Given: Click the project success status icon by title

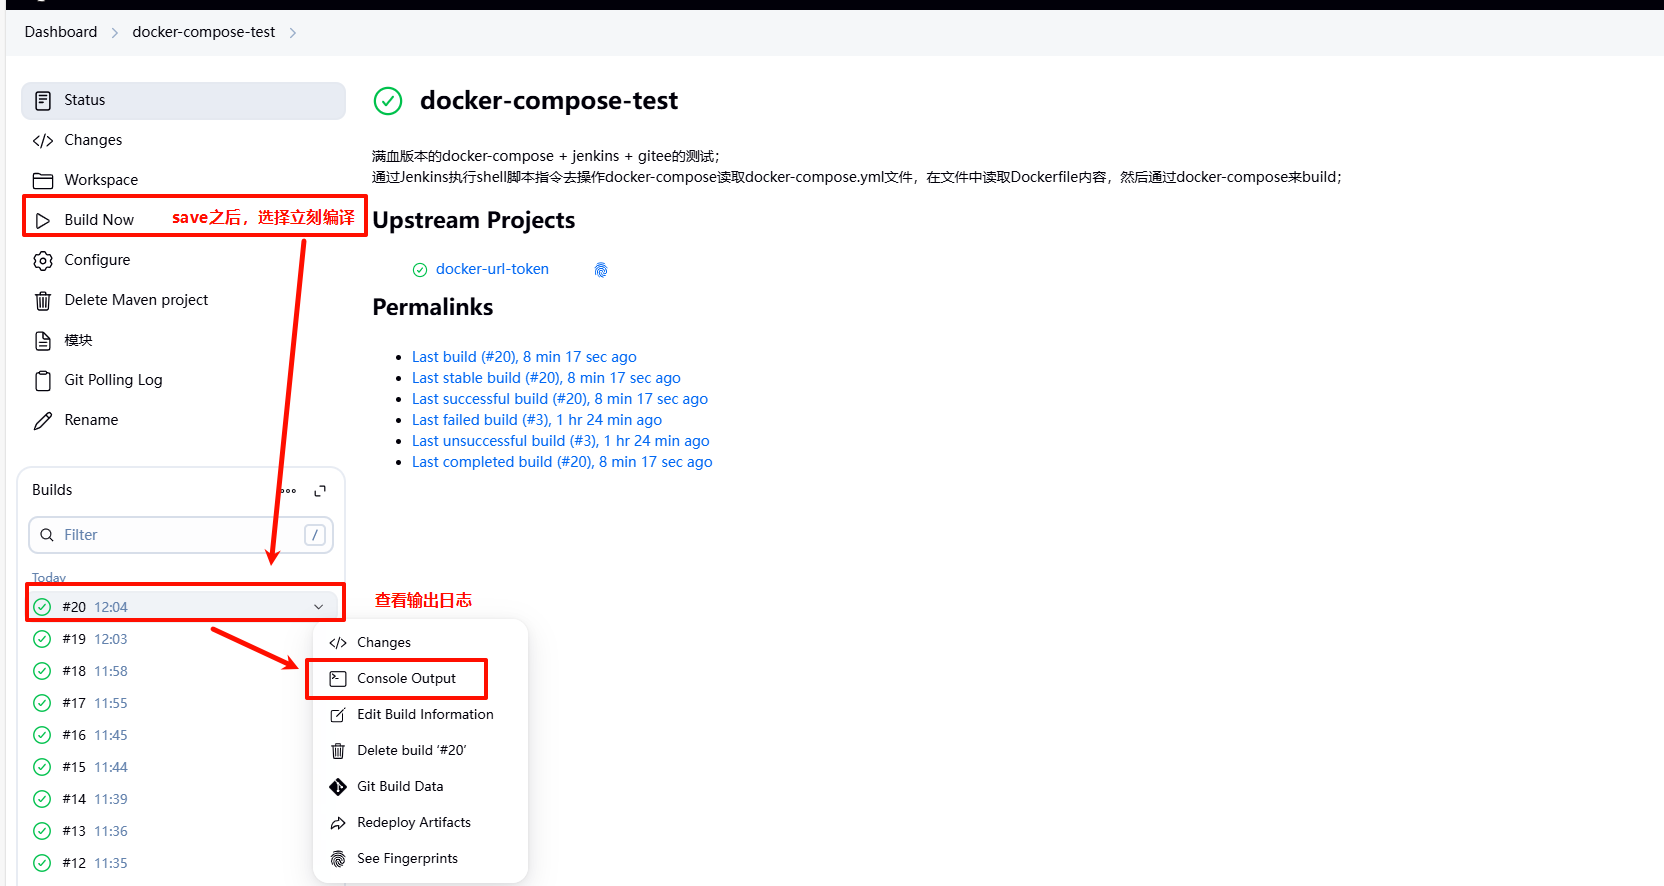Looking at the screenshot, I should [388, 101].
